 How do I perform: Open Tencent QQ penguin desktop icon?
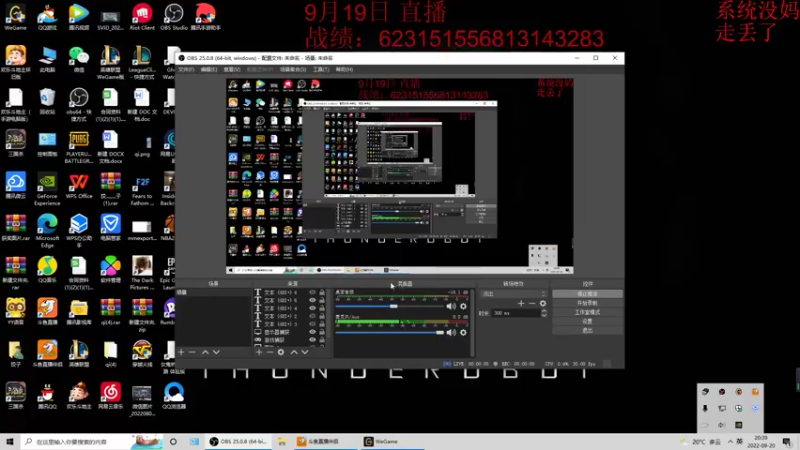47,396
